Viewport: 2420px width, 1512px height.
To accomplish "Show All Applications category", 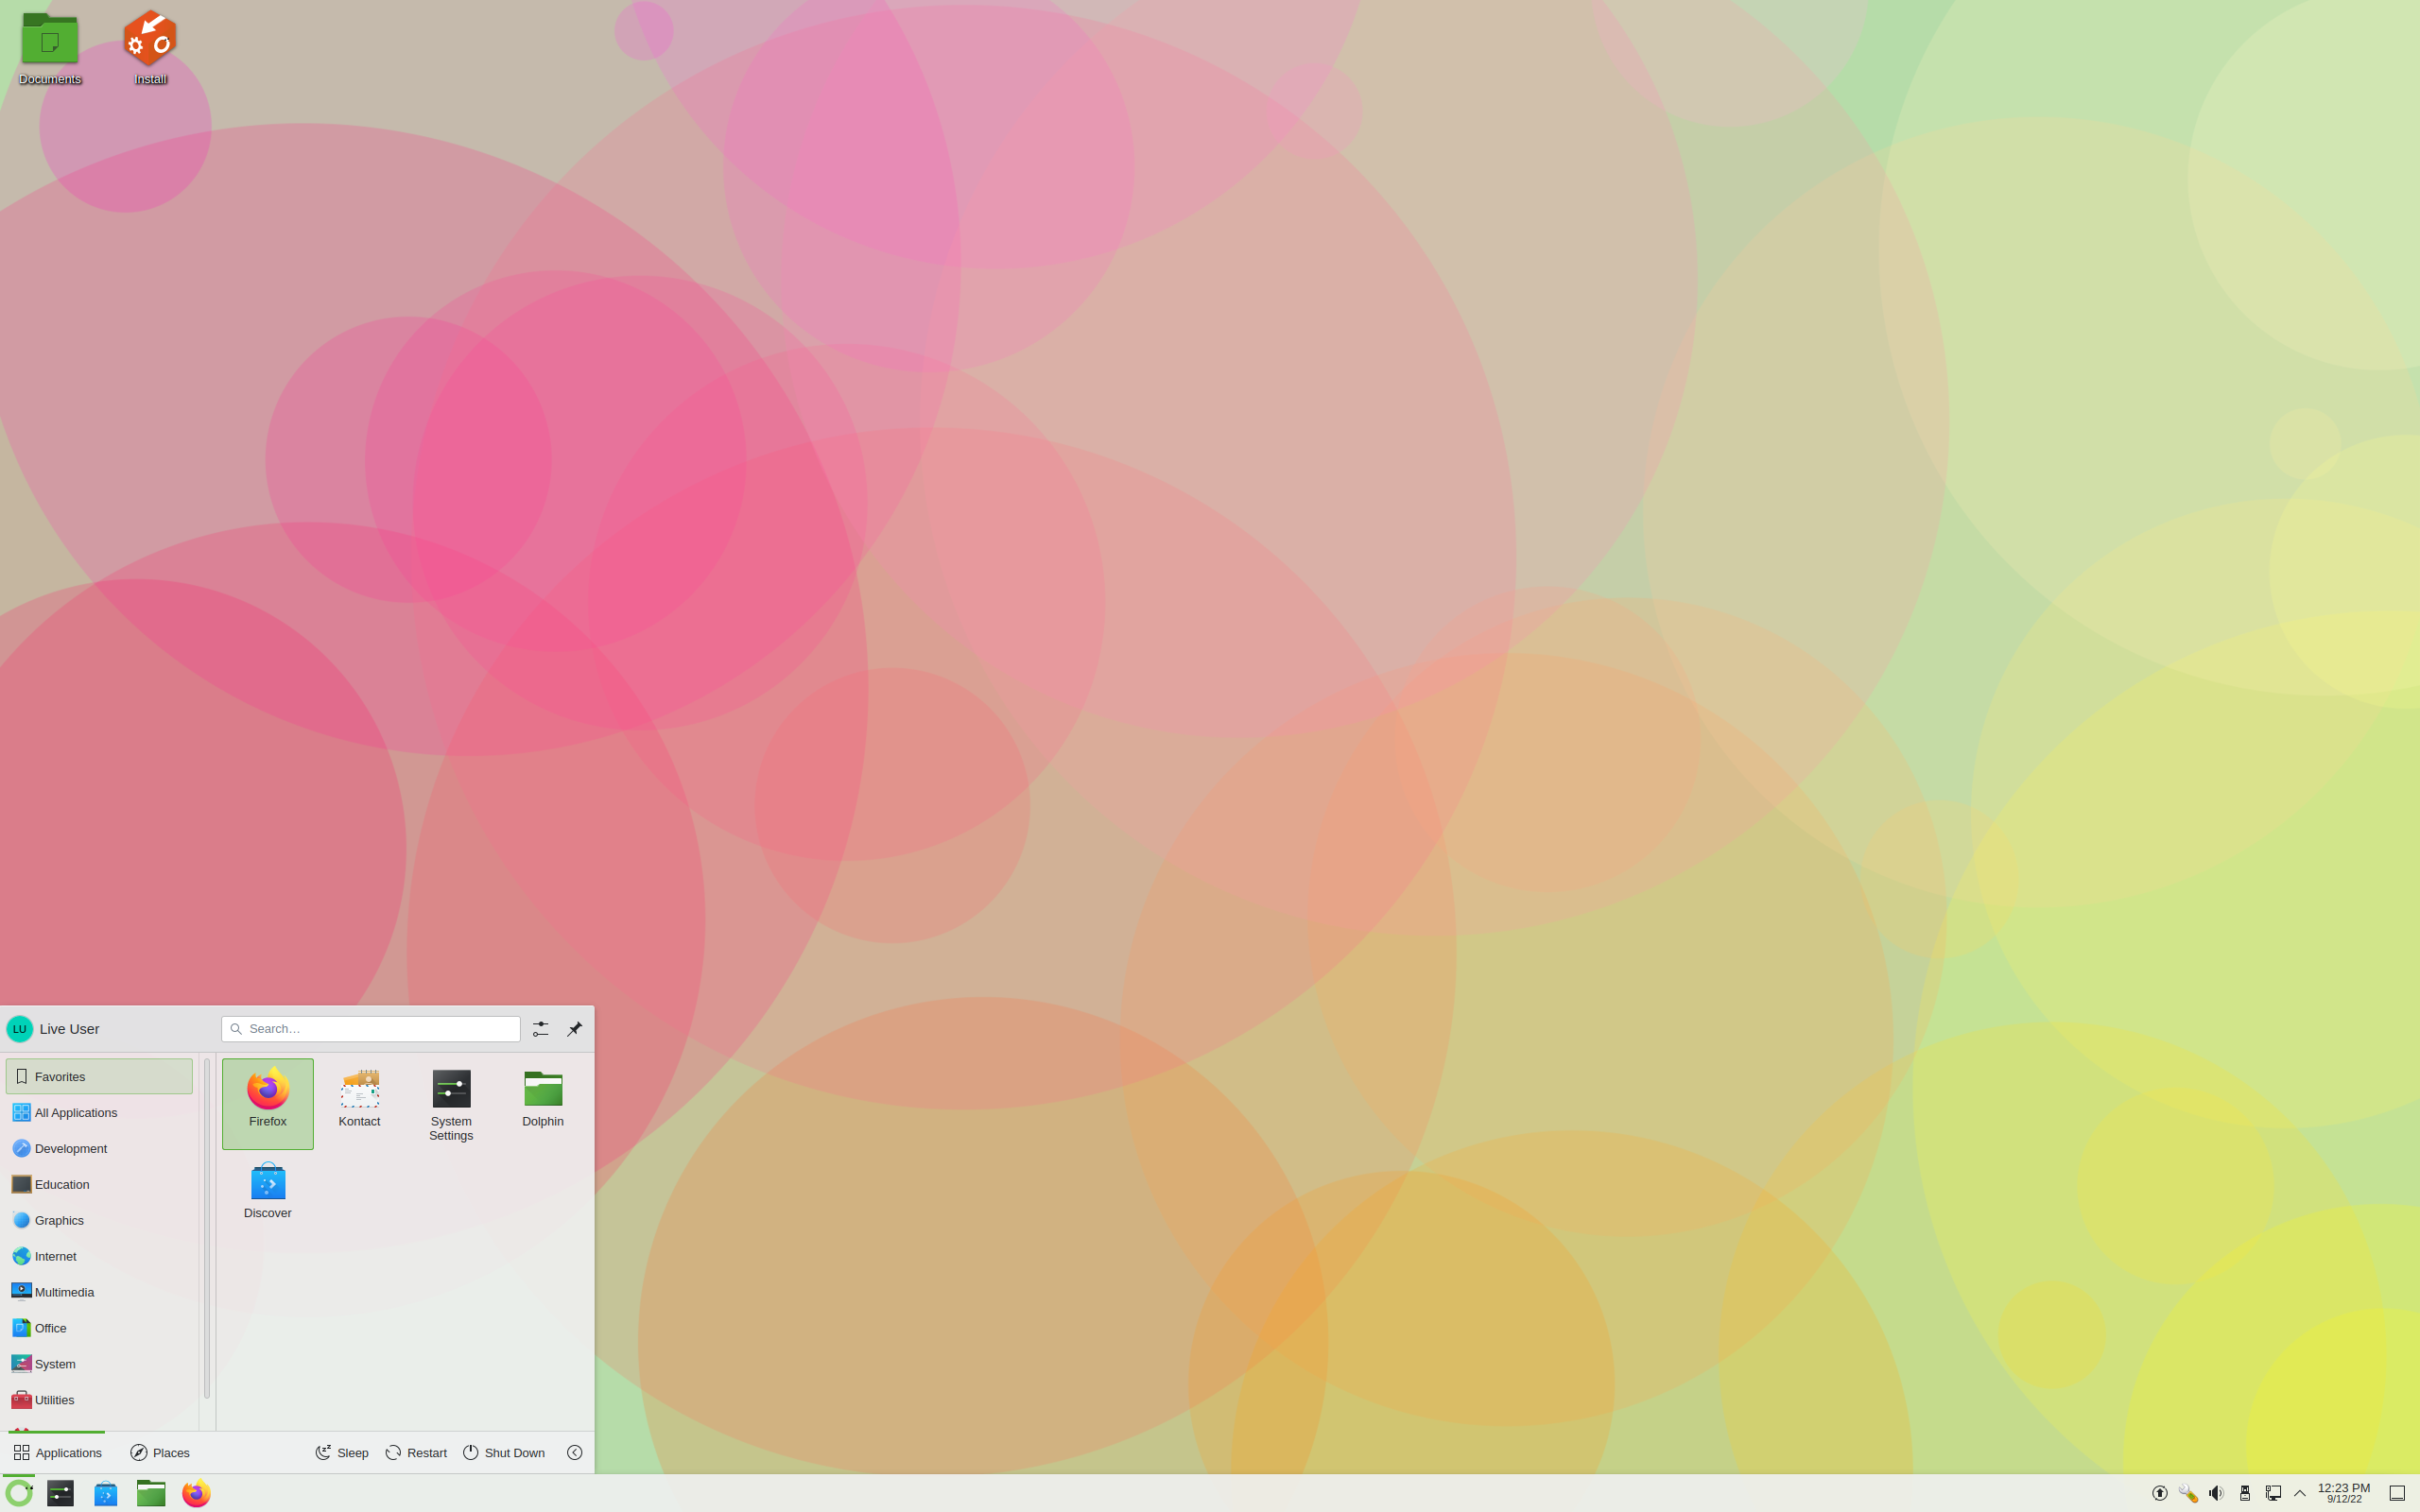I will tap(99, 1113).
